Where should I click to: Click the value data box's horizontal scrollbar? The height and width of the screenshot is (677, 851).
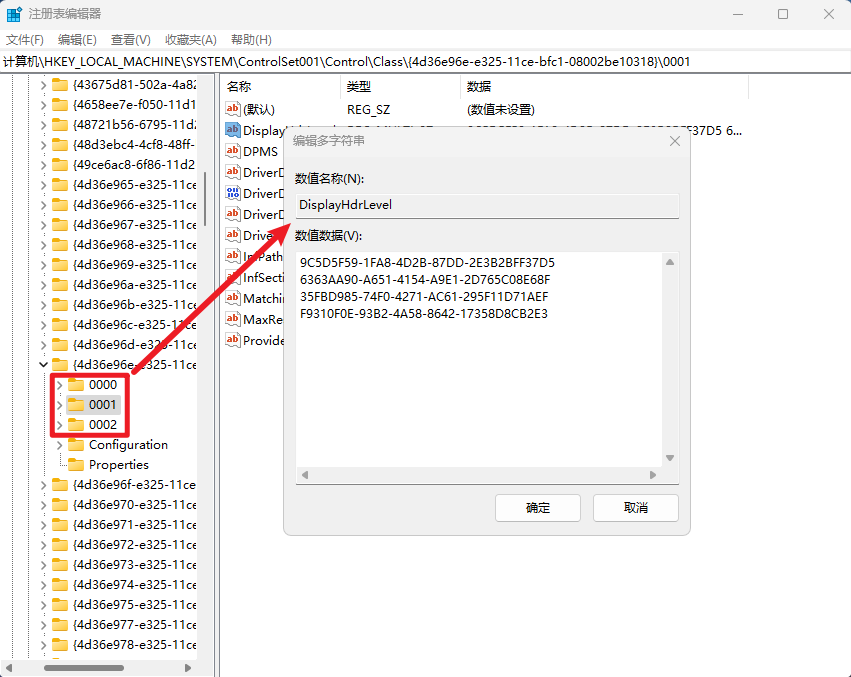tap(480, 474)
